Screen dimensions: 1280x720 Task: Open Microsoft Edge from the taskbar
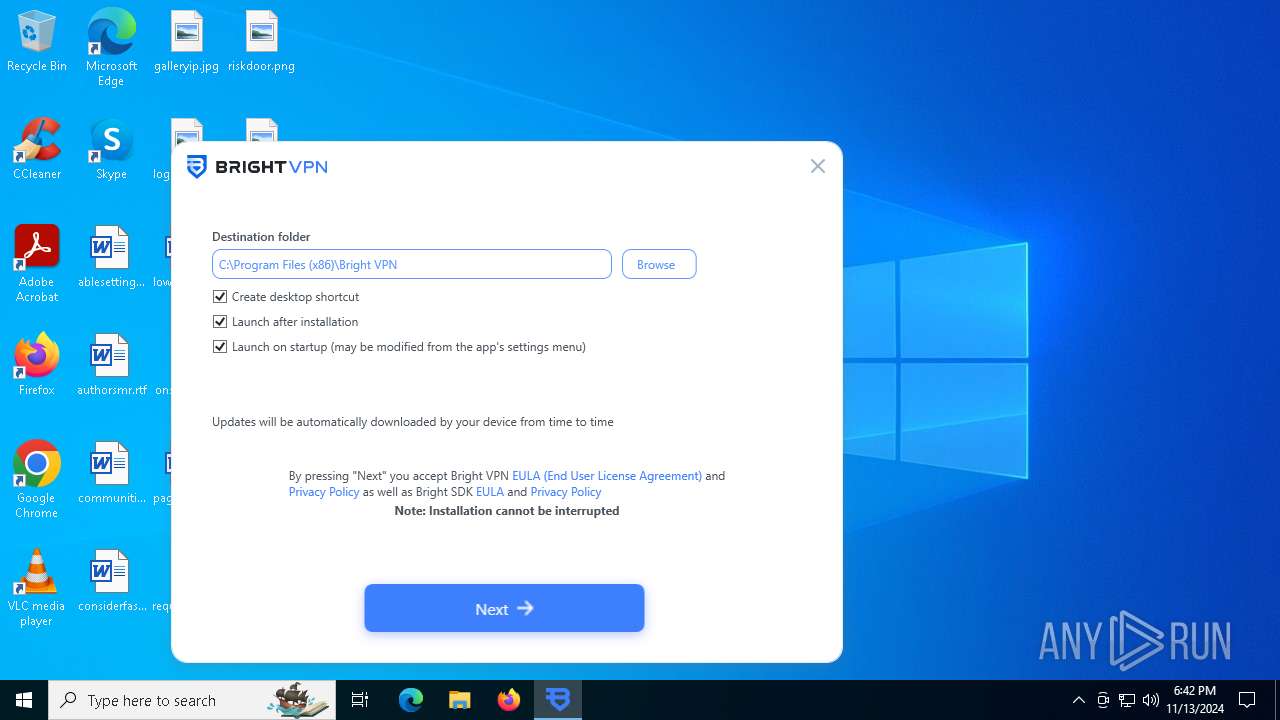point(411,700)
